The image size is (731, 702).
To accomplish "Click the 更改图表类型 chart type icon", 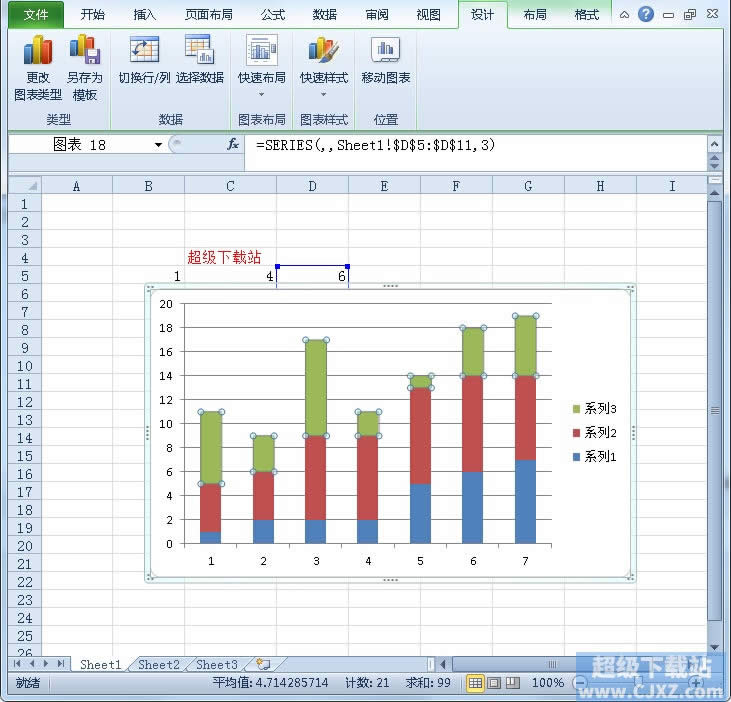I will [38, 51].
